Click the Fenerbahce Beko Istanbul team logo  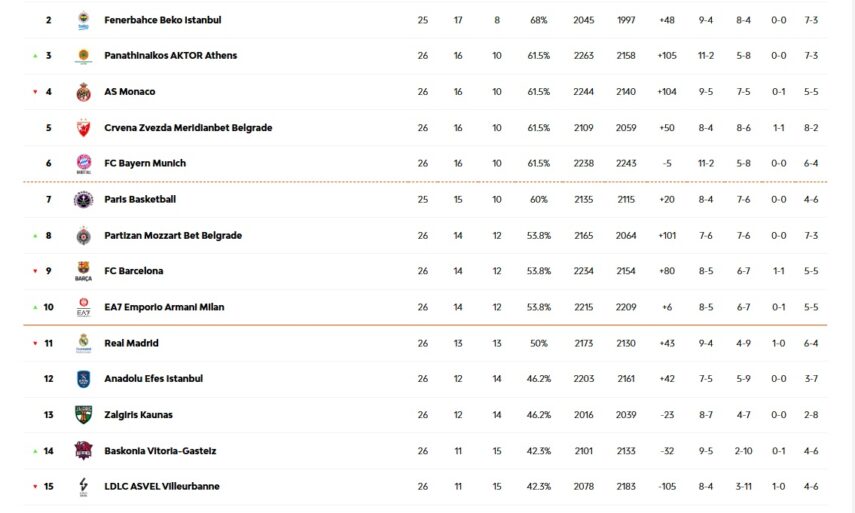coord(84,20)
